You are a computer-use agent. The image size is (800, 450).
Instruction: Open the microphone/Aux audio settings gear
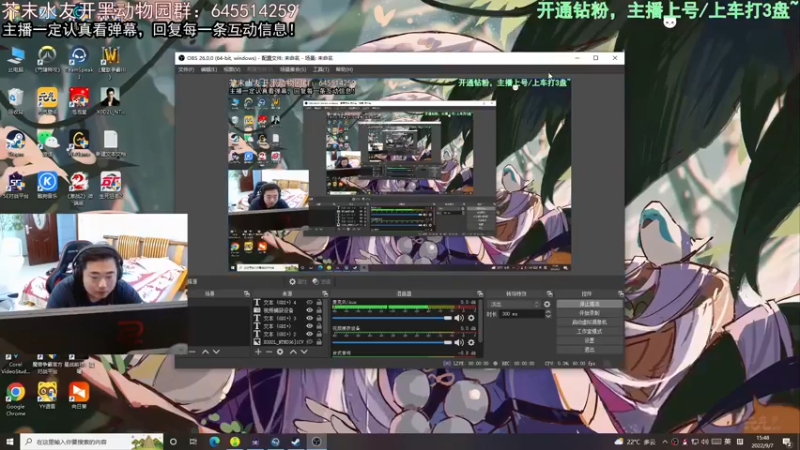point(471,318)
